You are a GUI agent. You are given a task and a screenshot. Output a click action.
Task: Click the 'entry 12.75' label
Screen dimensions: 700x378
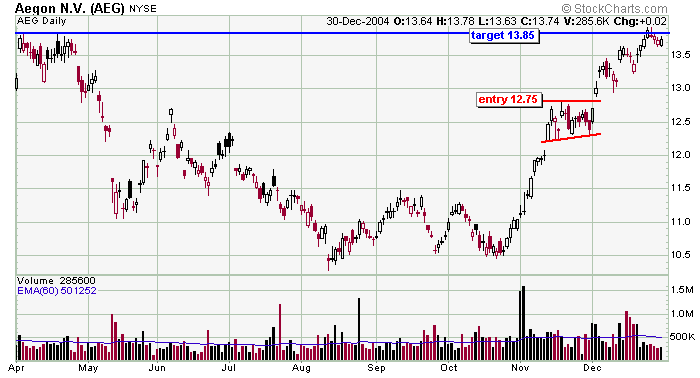(509, 100)
